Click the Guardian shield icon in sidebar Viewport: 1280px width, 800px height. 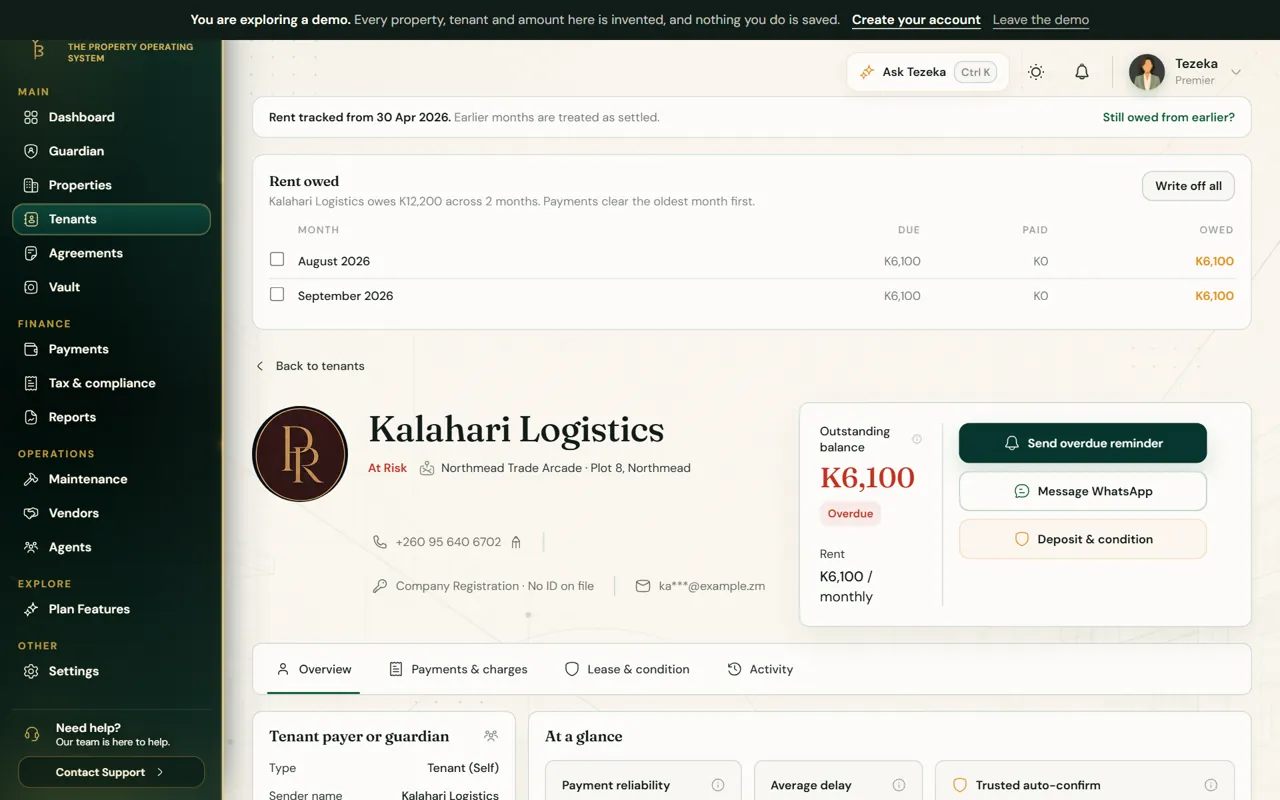click(31, 151)
